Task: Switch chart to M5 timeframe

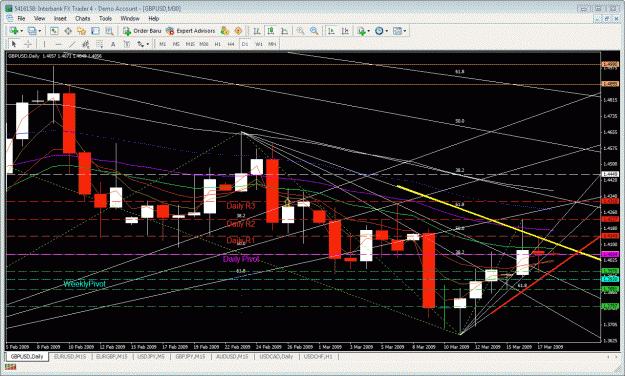Action: tap(176, 44)
